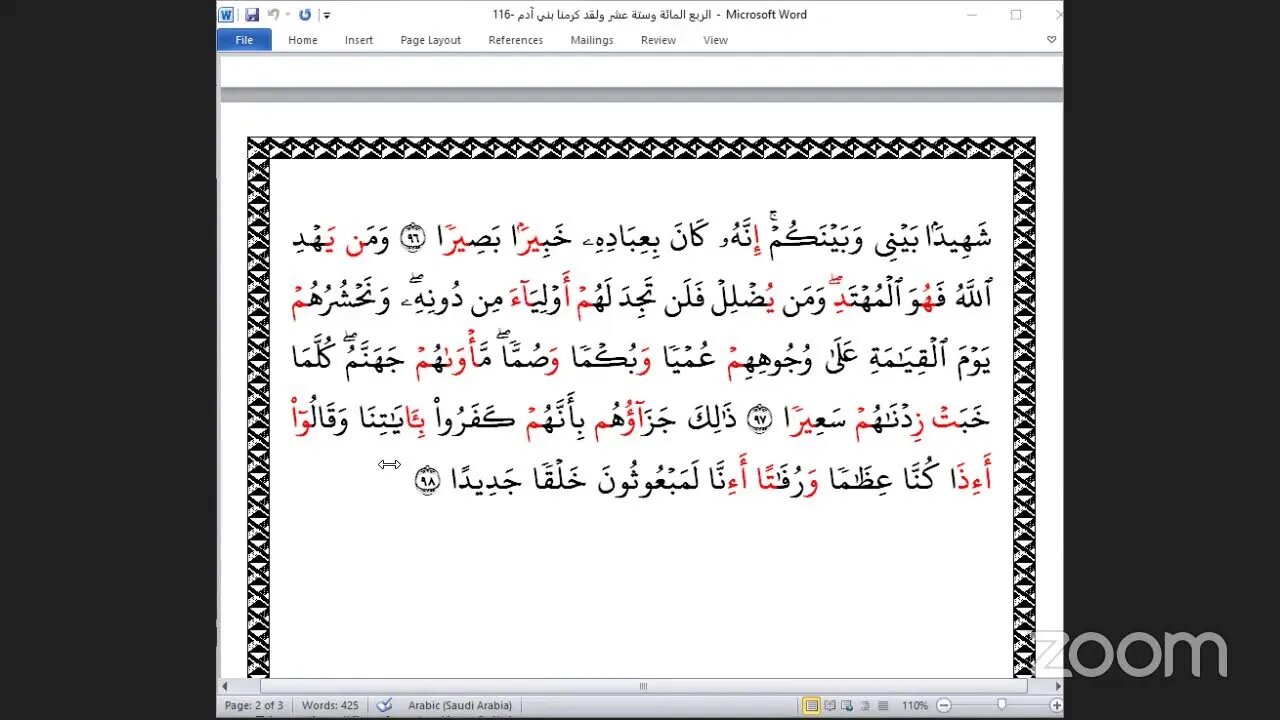1280x720 pixels.
Task: Open word count via Words: 425
Action: pos(330,705)
